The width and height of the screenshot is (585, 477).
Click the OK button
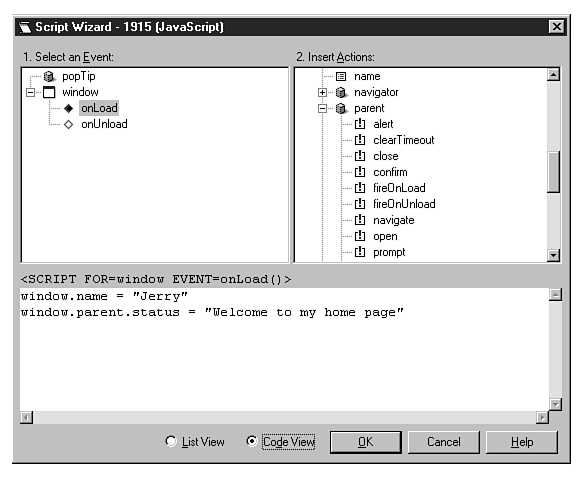click(366, 442)
